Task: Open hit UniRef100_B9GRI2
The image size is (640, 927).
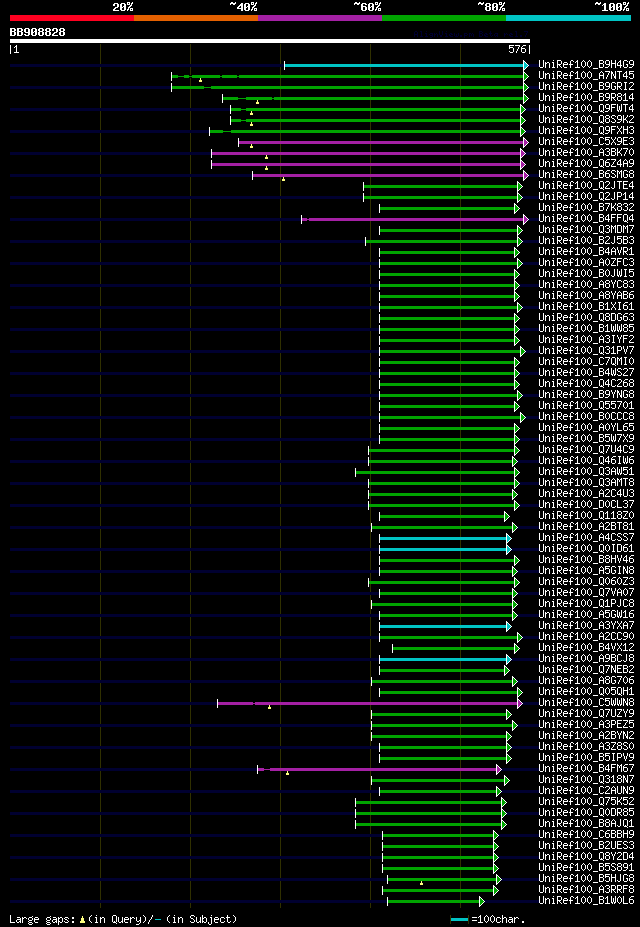Action: tap(587, 86)
